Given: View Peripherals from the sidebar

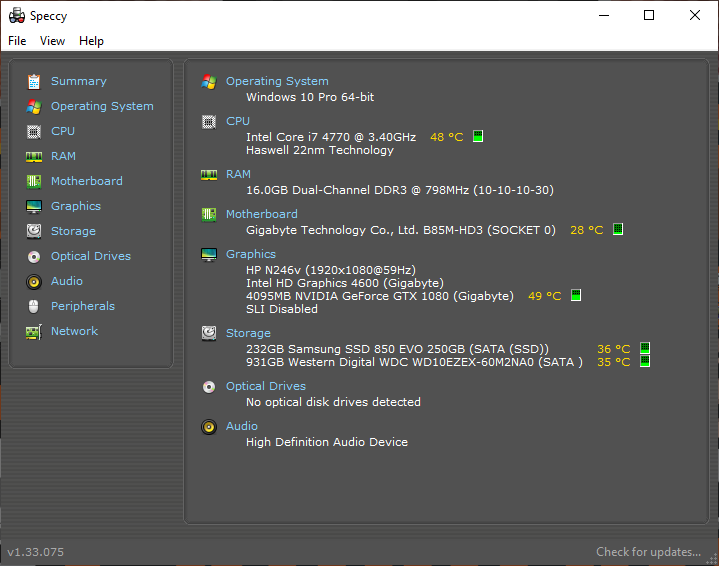Looking at the screenshot, I should 83,306.
